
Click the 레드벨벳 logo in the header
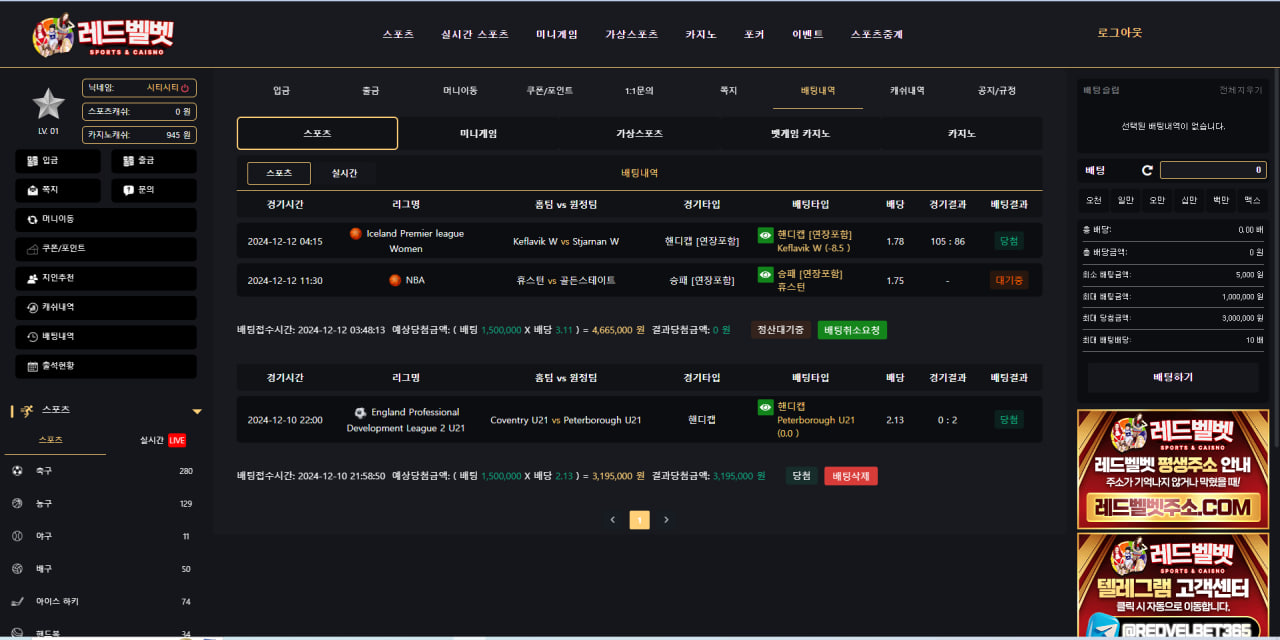[x=104, y=34]
